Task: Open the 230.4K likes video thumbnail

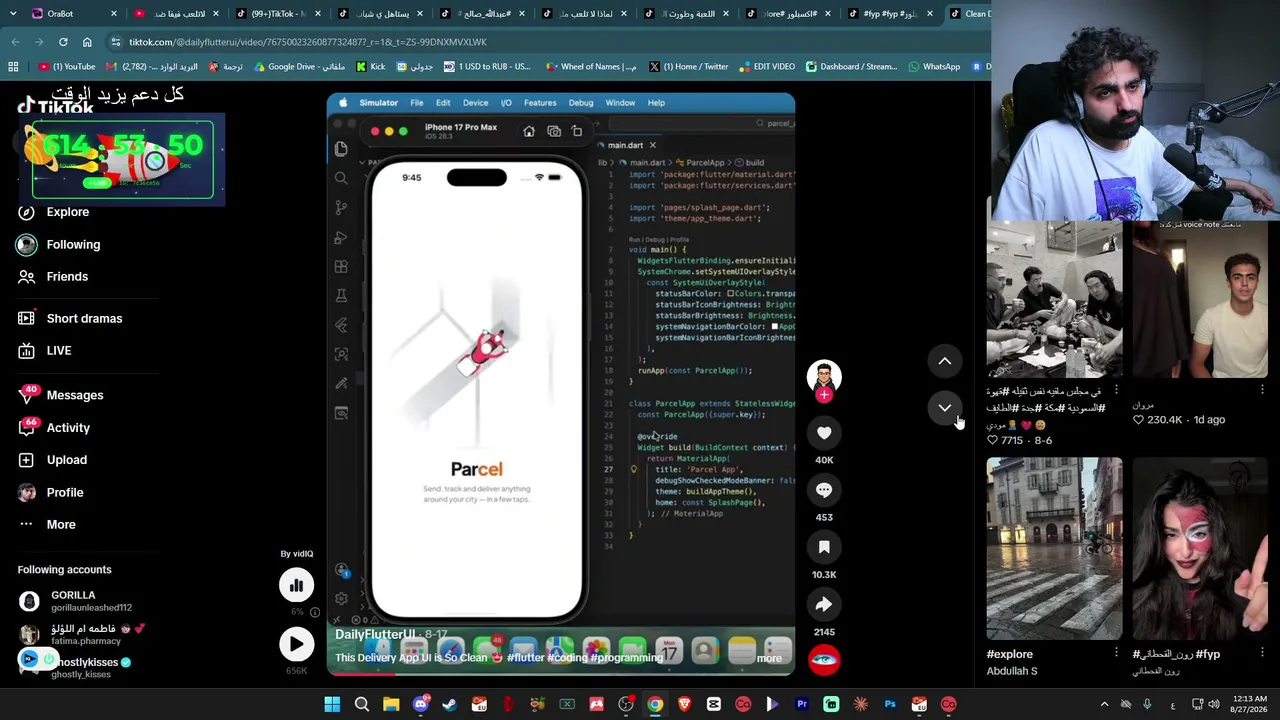Action: click(1200, 300)
